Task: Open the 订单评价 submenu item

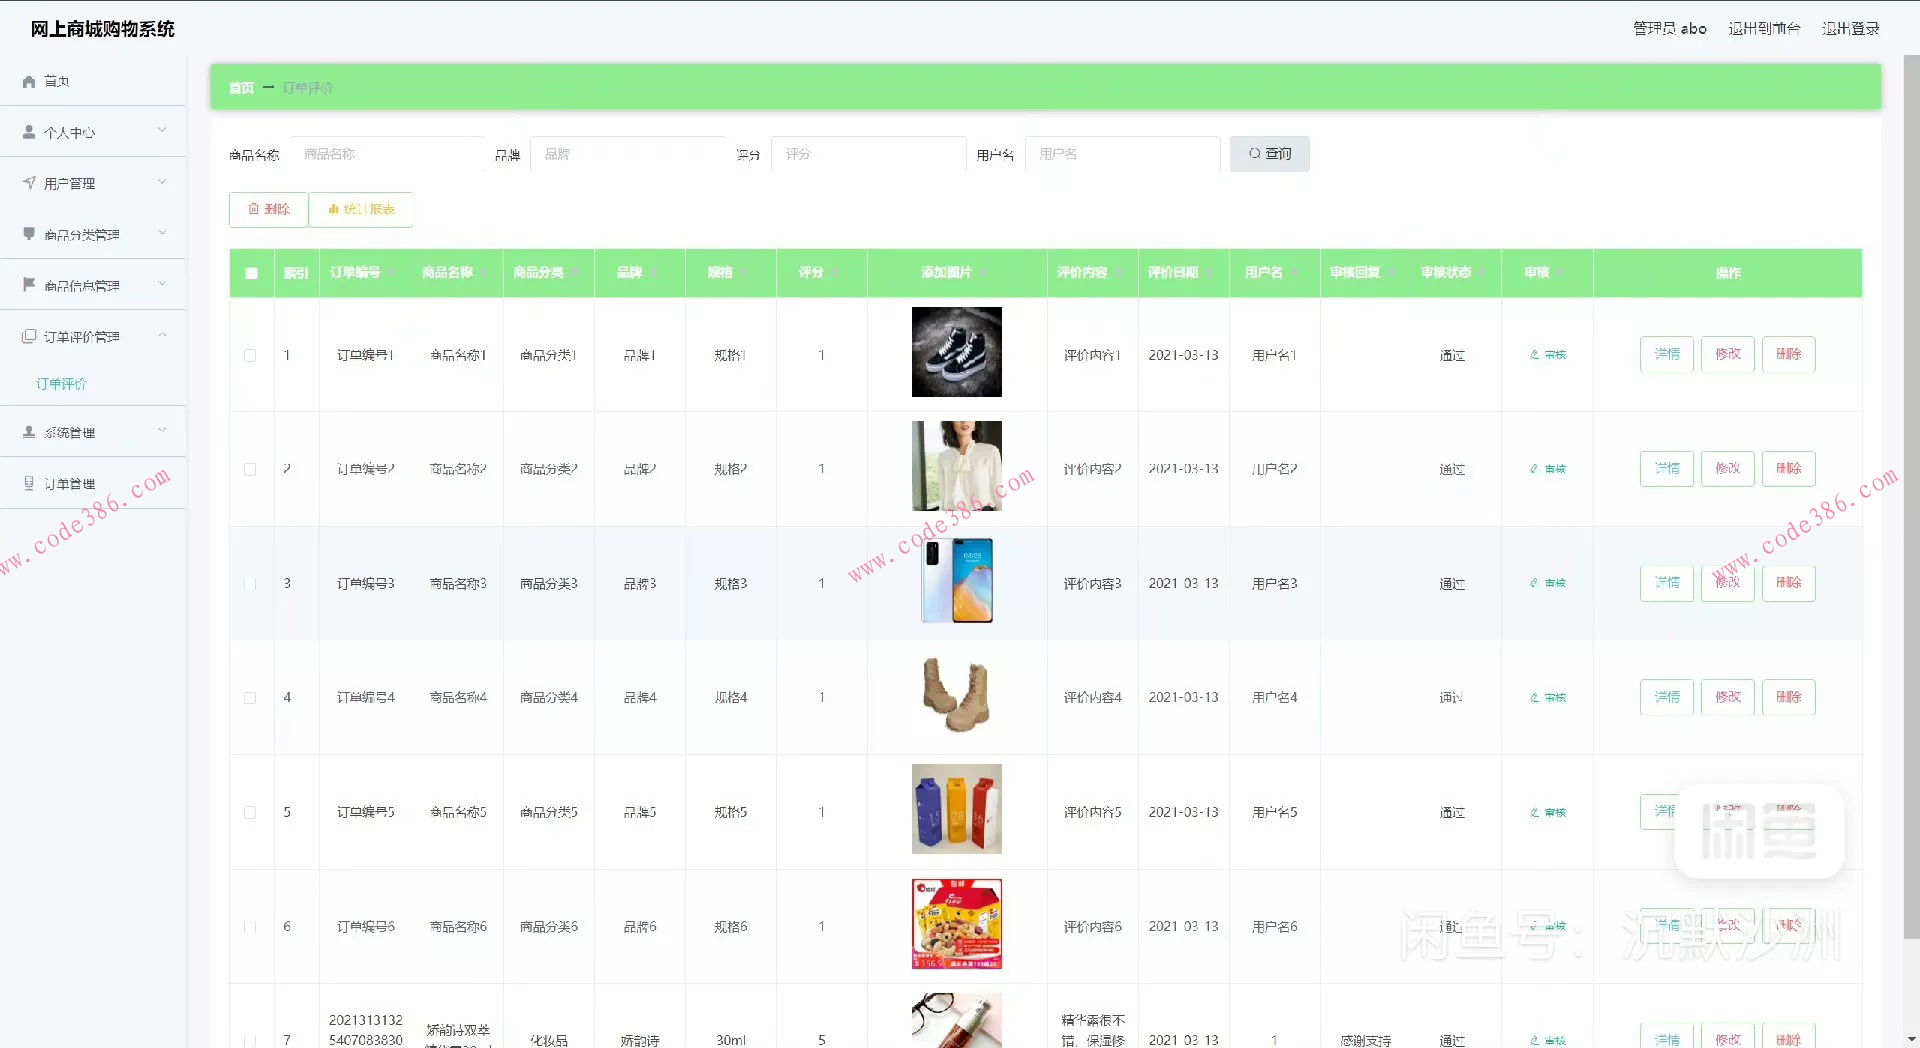Action: pos(62,384)
